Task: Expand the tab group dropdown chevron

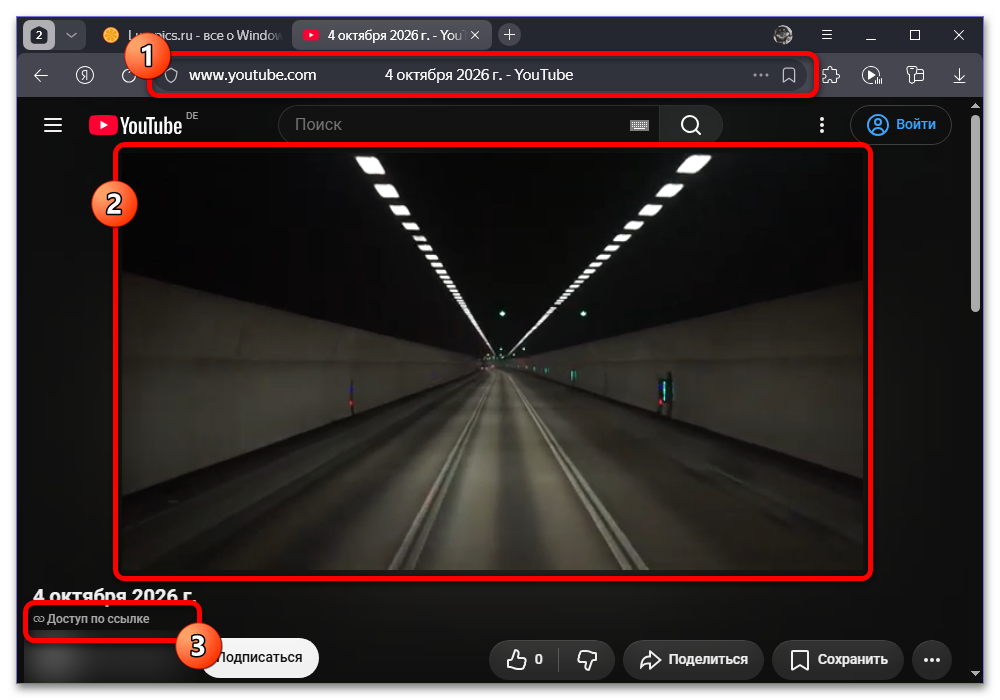Action: point(71,35)
